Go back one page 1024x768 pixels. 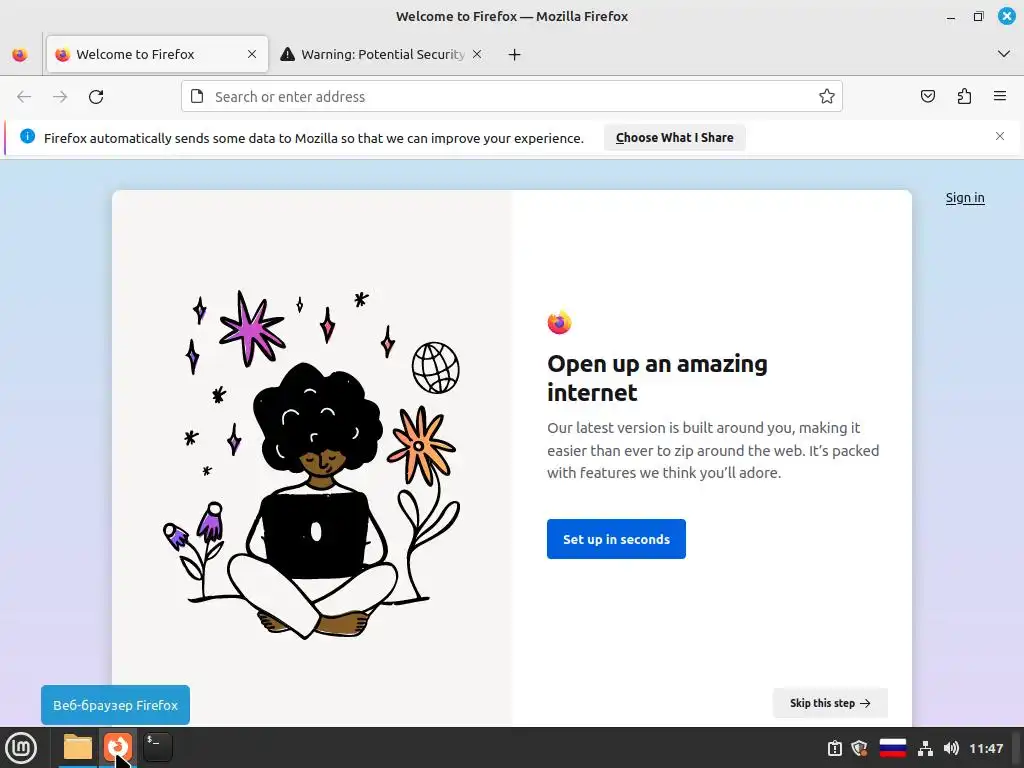(x=24, y=97)
